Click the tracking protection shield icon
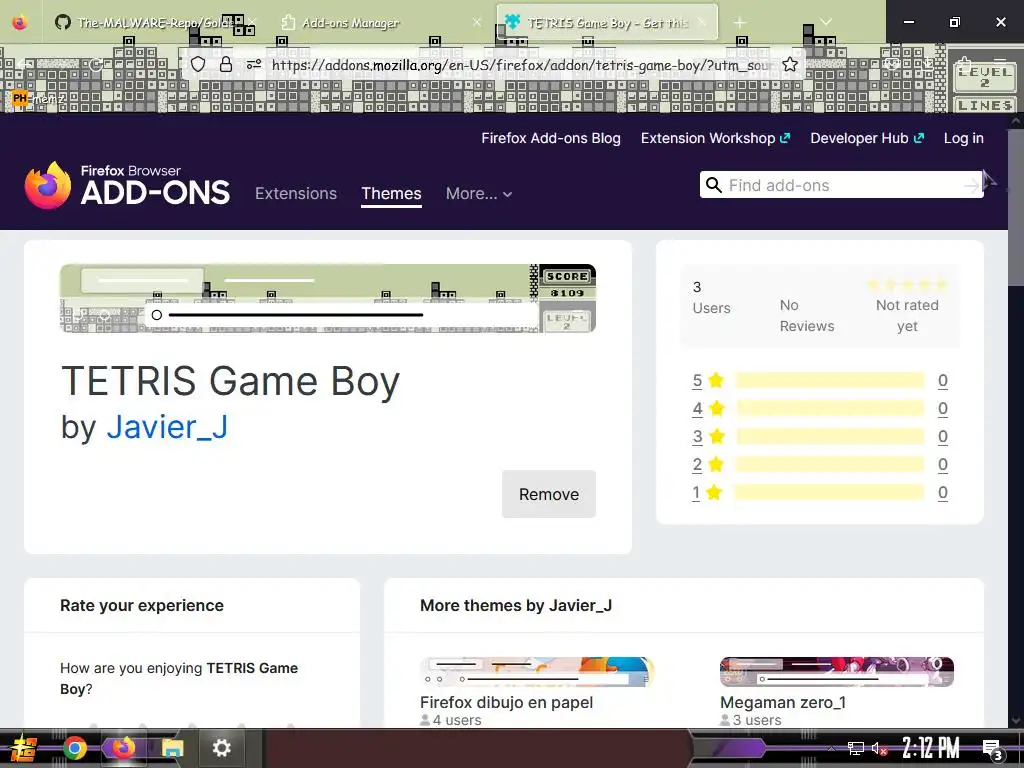This screenshot has width=1024, height=768. tap(198, 64)
